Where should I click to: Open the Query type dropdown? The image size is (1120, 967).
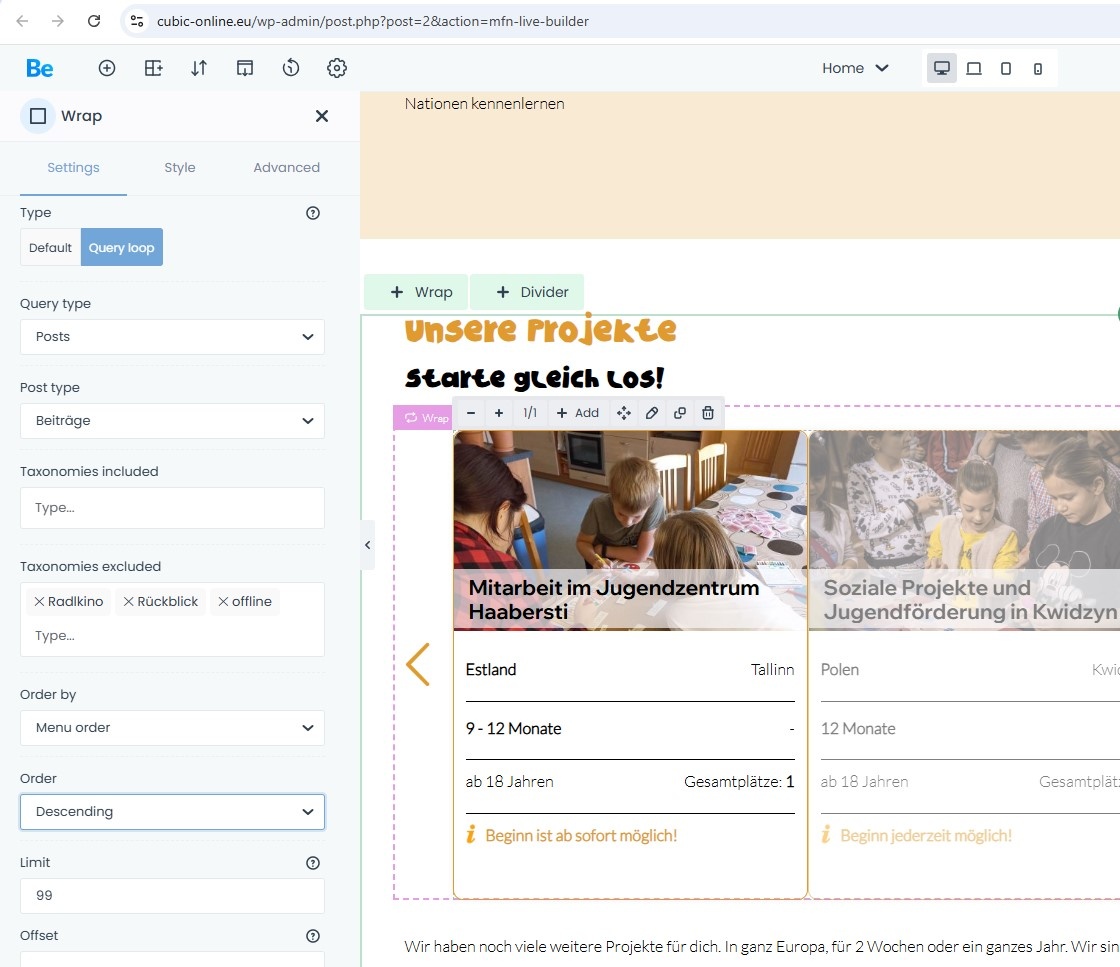172,337
